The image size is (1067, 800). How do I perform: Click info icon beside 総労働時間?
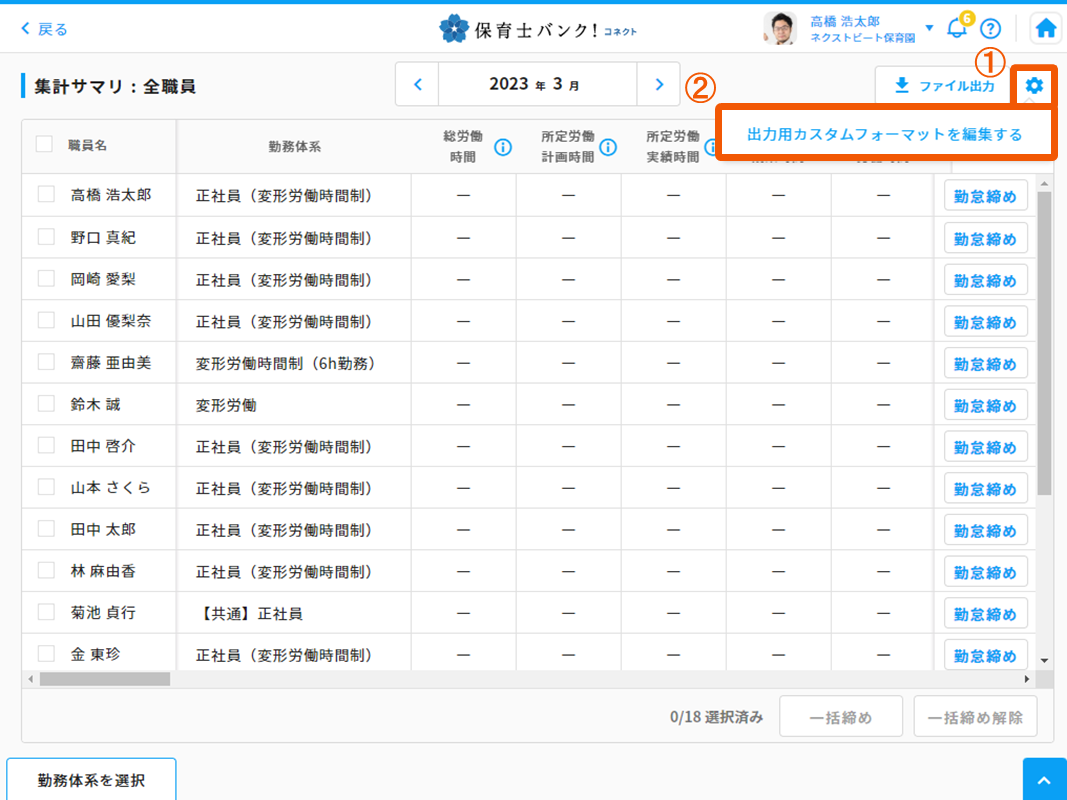502,147
